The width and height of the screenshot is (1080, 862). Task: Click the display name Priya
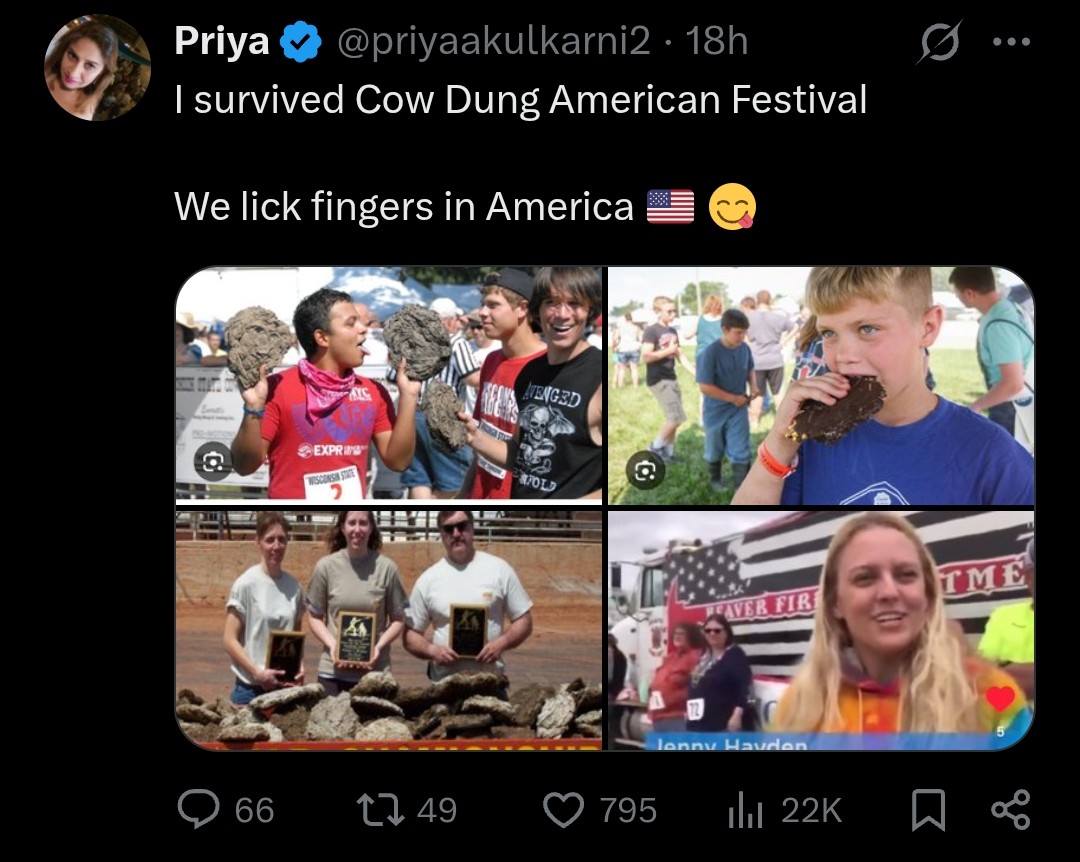[x=221, y=41]
